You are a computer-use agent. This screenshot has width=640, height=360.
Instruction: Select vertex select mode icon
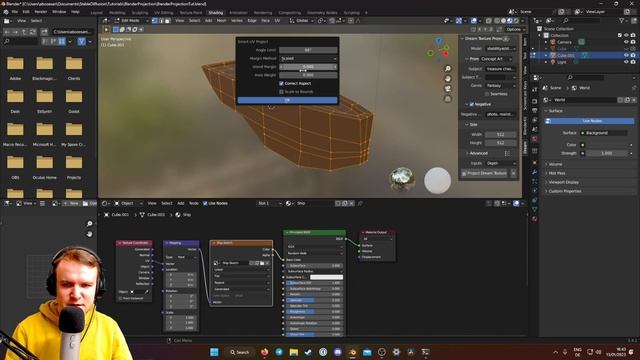[155, 20]
